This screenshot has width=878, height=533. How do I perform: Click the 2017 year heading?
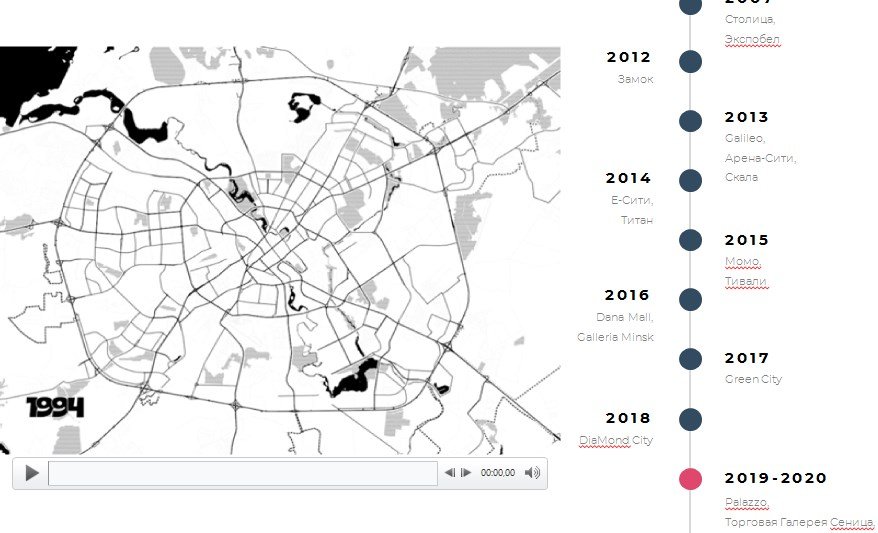coord(747,358)
